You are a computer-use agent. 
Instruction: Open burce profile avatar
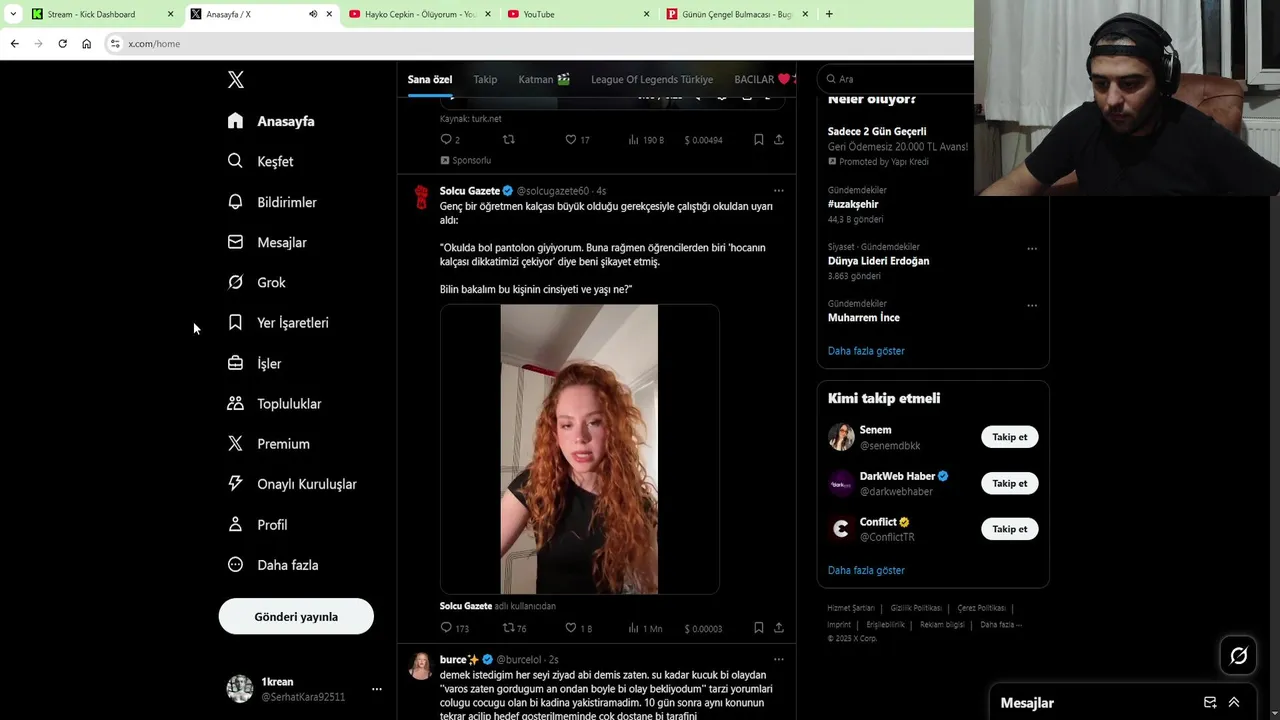pyautogui.click(x=421, y=666)
